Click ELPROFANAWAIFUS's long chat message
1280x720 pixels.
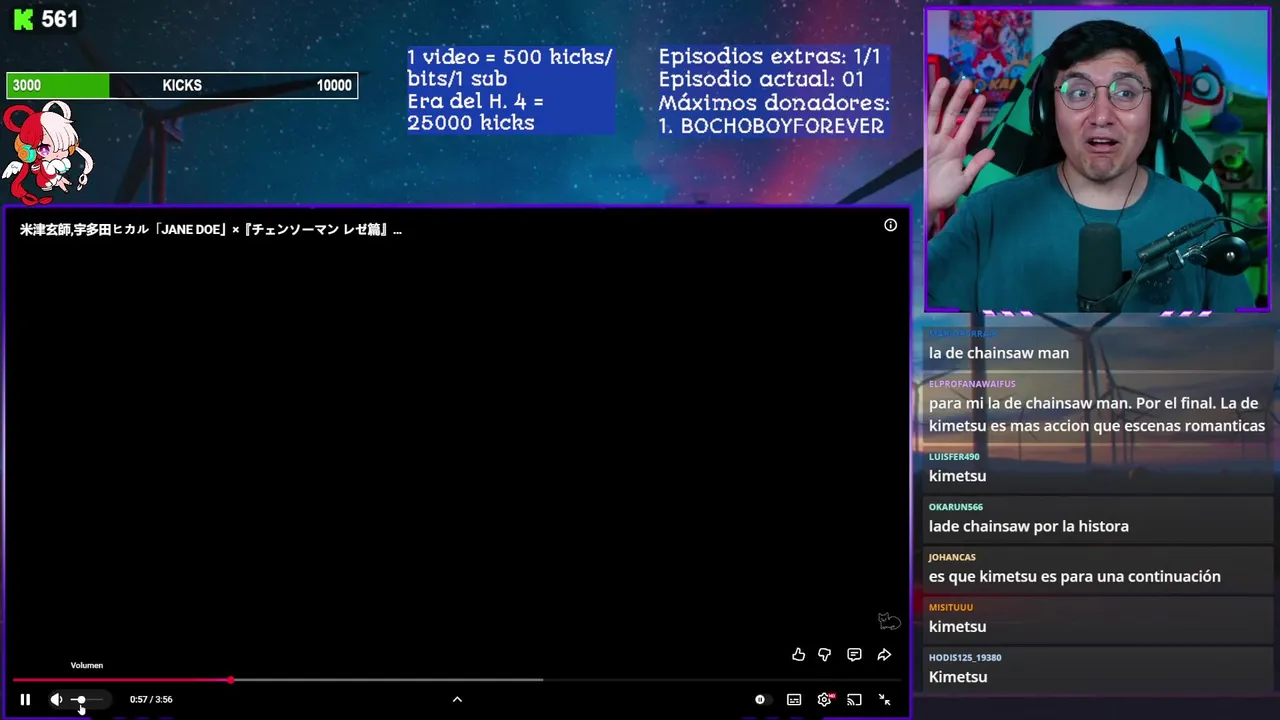point(1097,415)
